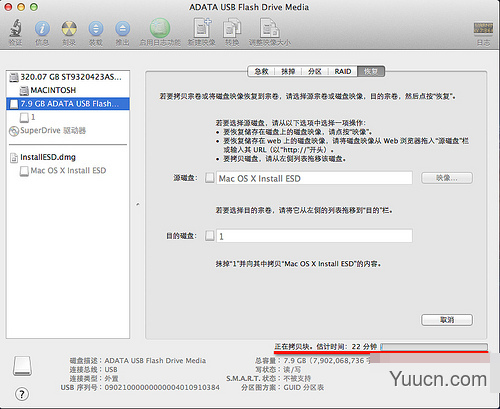Switch to the RAID tab
This screenshot has height=409, width=500.
click(x=343, y=71)
